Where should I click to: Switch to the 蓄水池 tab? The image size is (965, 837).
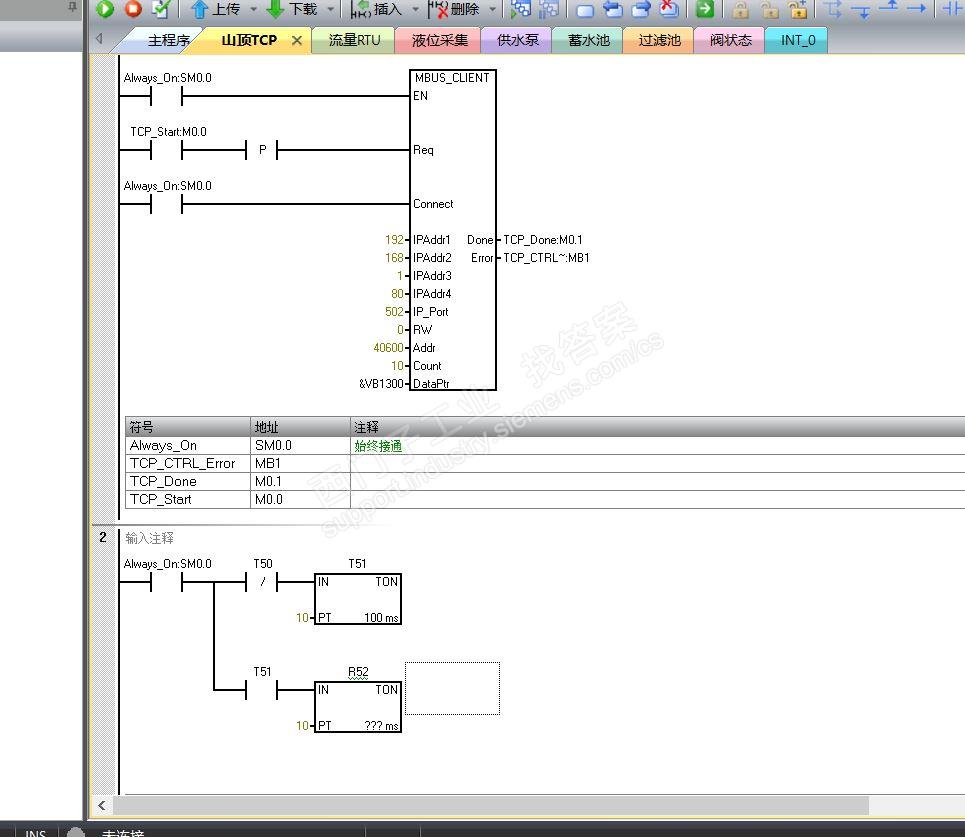tap(588, 40)
